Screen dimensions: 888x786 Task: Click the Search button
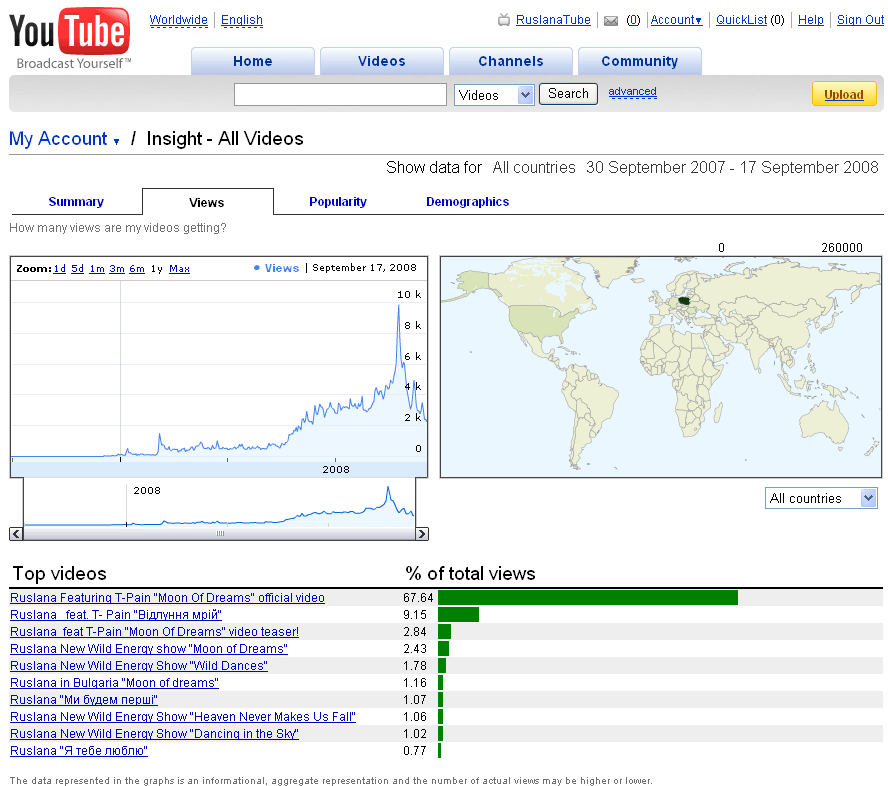point(568,93)
